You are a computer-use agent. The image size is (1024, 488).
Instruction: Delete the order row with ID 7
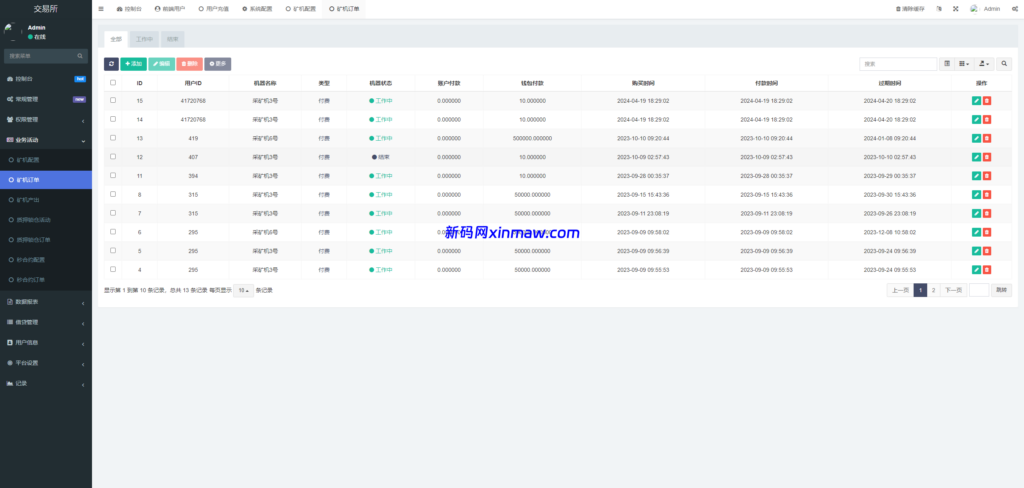click(987, 214)
